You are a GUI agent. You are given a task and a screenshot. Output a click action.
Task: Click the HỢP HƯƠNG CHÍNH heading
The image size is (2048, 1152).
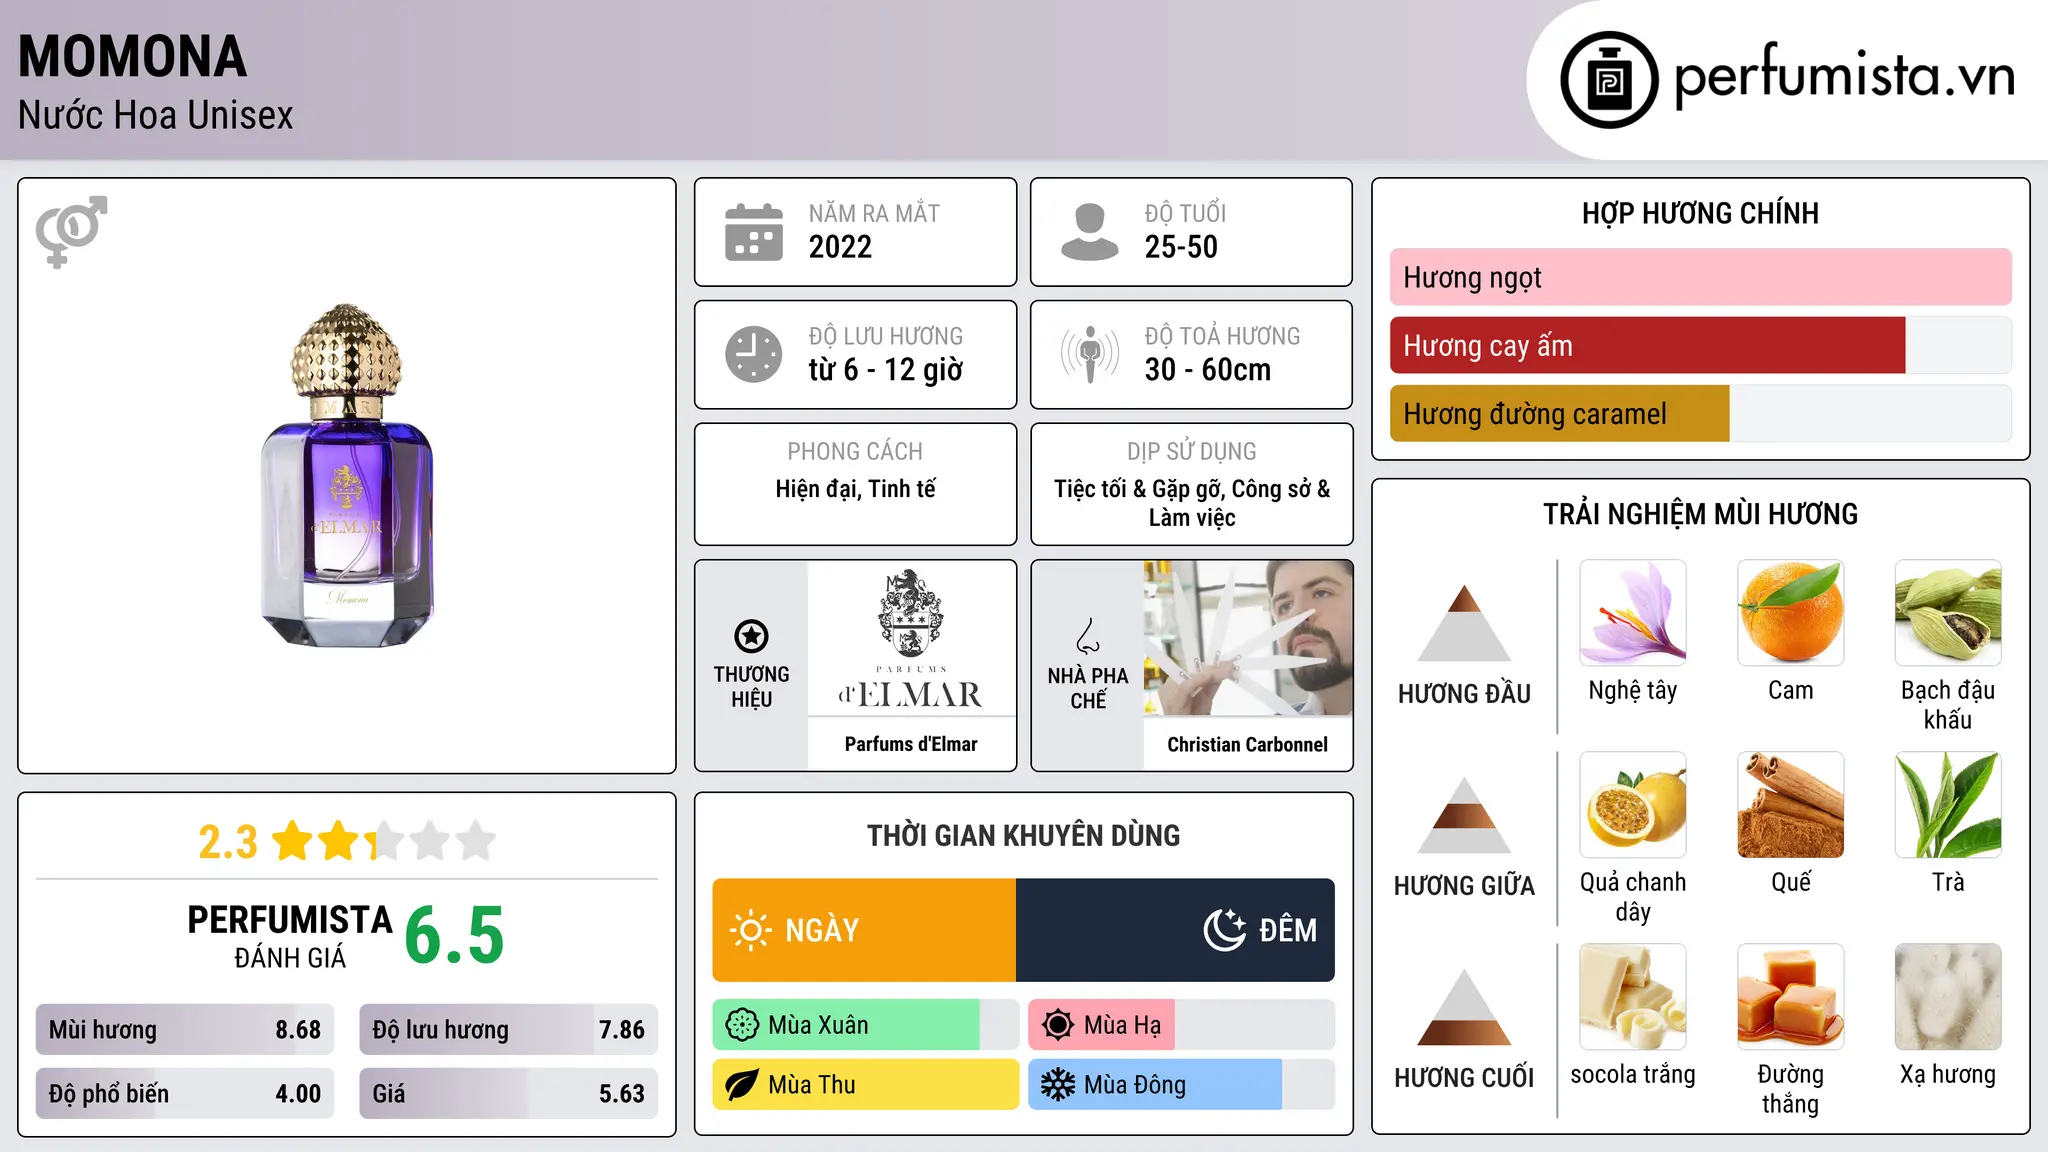tap(1700, 213)
